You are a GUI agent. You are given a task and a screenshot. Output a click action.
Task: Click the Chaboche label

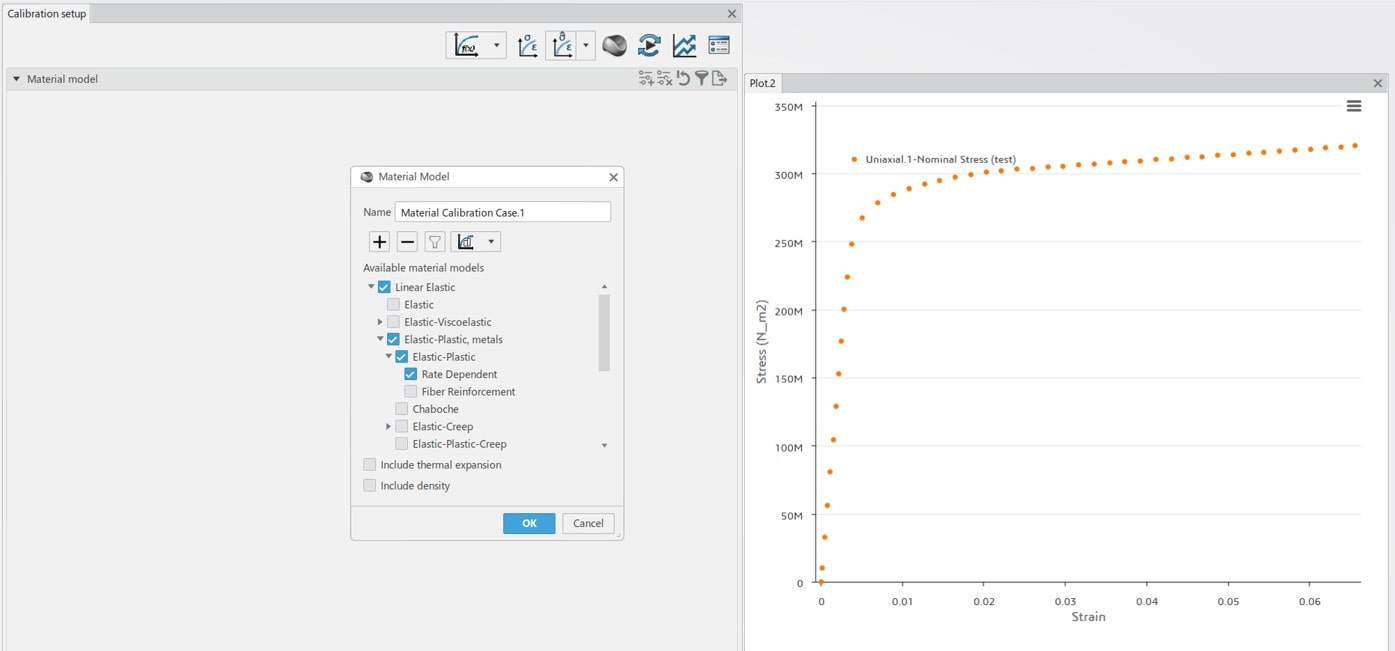pyautogui.click(x=436, y=409)
